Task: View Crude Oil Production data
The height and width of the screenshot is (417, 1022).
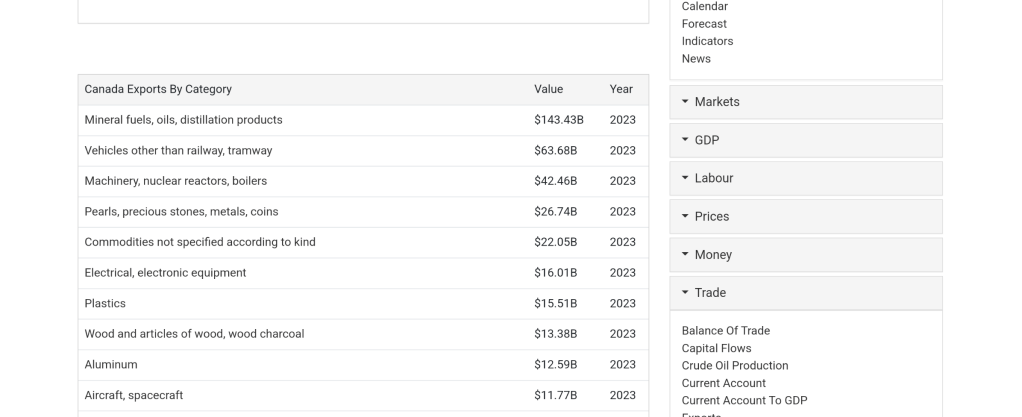Action: click(x=734, y=366)
